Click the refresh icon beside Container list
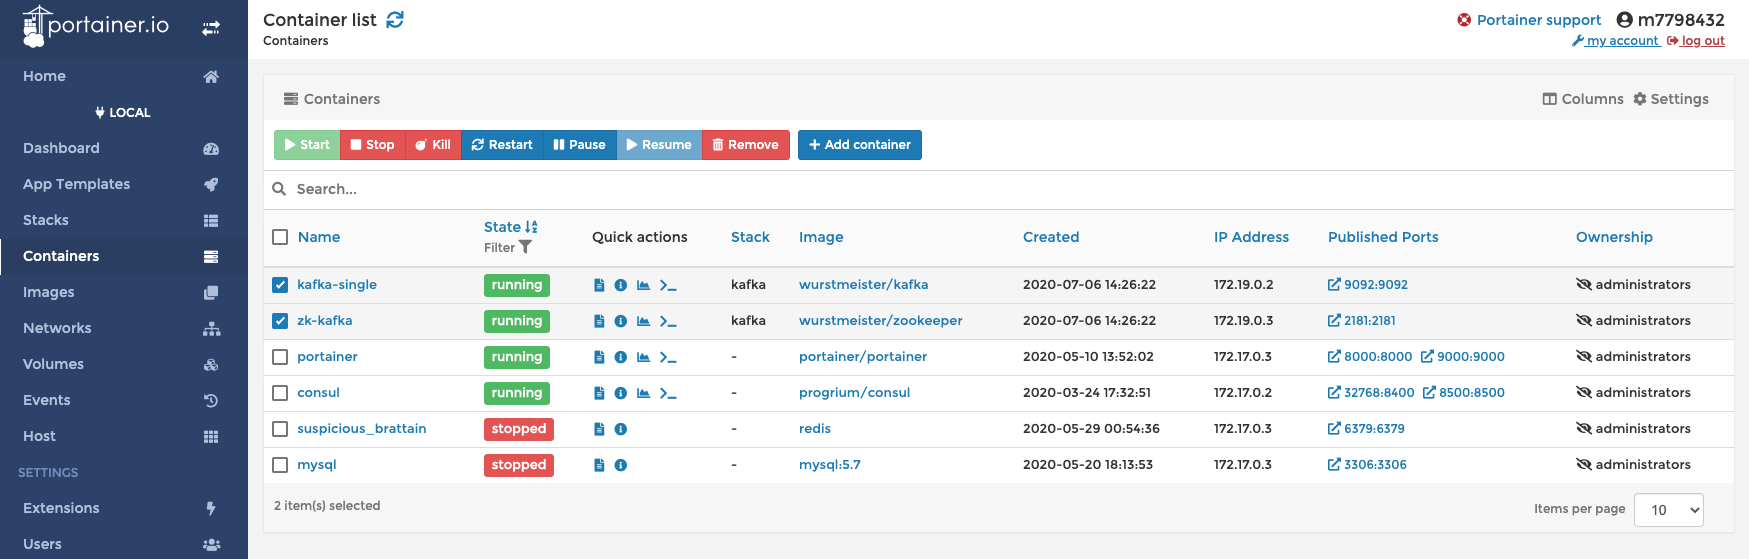The image size is (1749, 559). [x=395, y=20]
